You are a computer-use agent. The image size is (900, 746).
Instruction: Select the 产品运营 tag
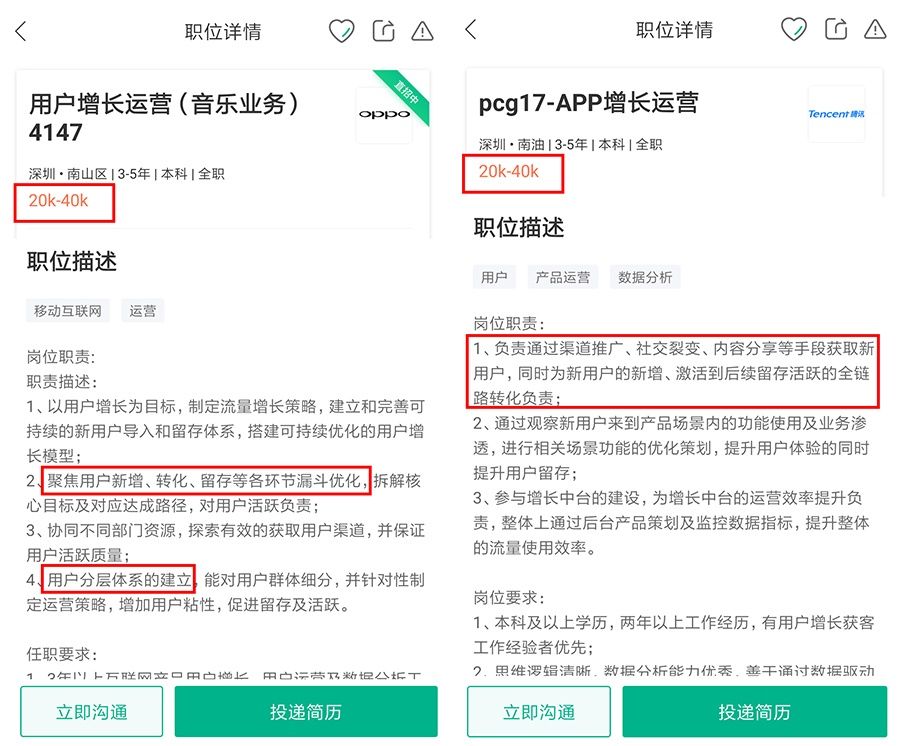point(562,277)
